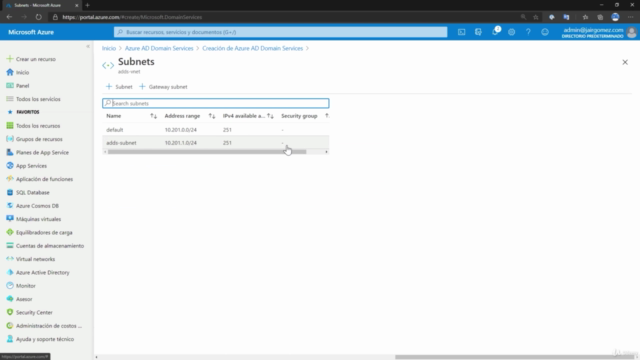Focus the Buscar recursos search bar
The height and width of the screenshot is (360, 640).
click(280, 32)
